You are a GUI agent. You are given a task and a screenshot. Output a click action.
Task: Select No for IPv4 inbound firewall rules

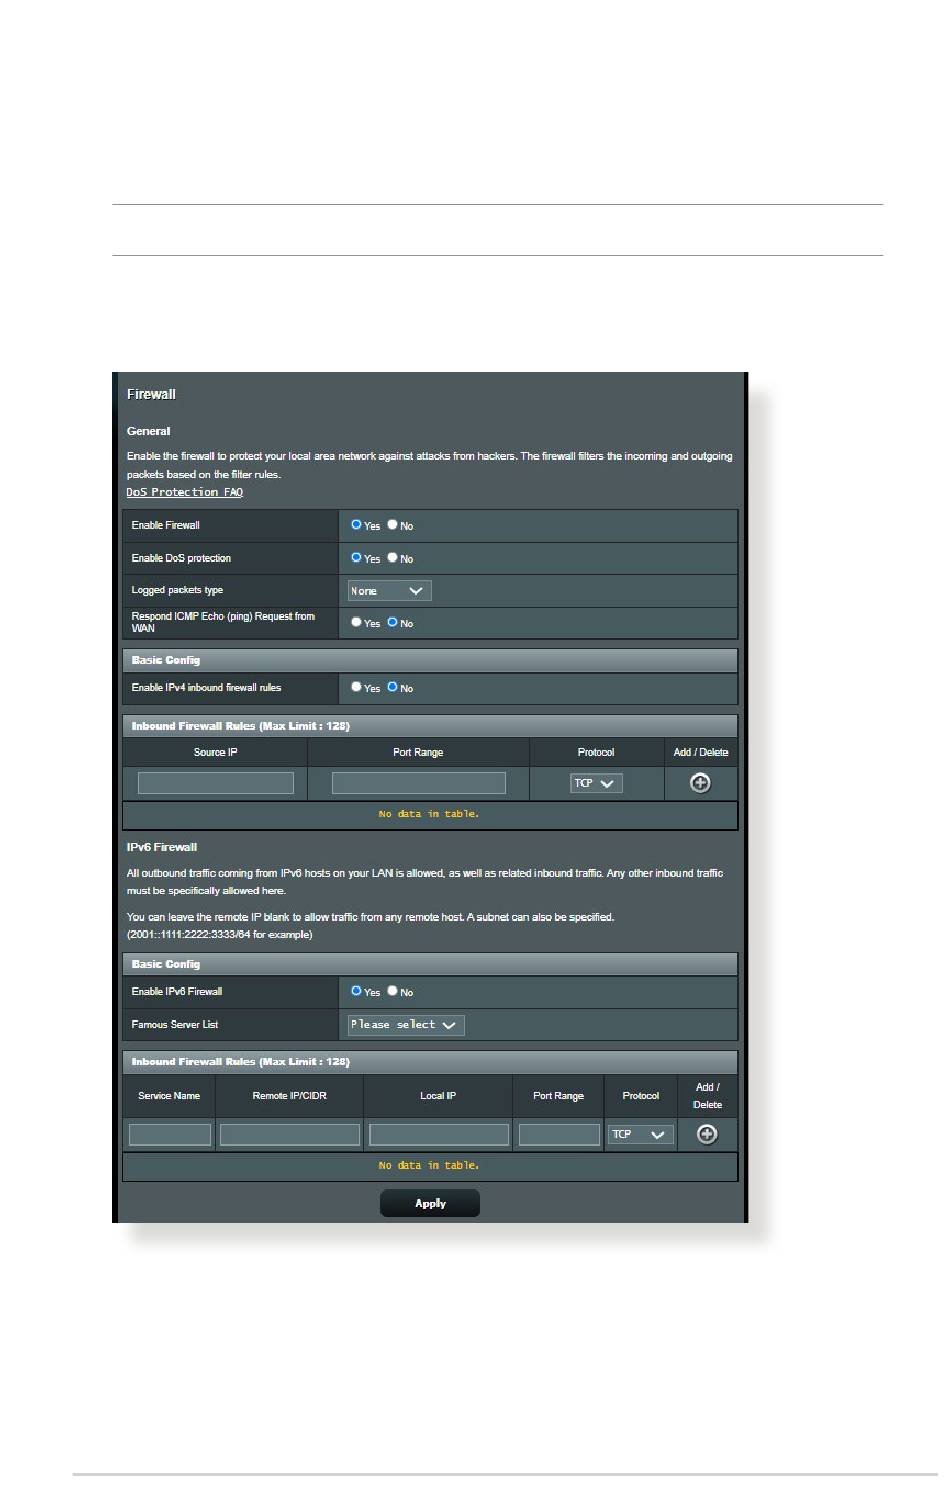pyautogui.click(x=393, y=687)
